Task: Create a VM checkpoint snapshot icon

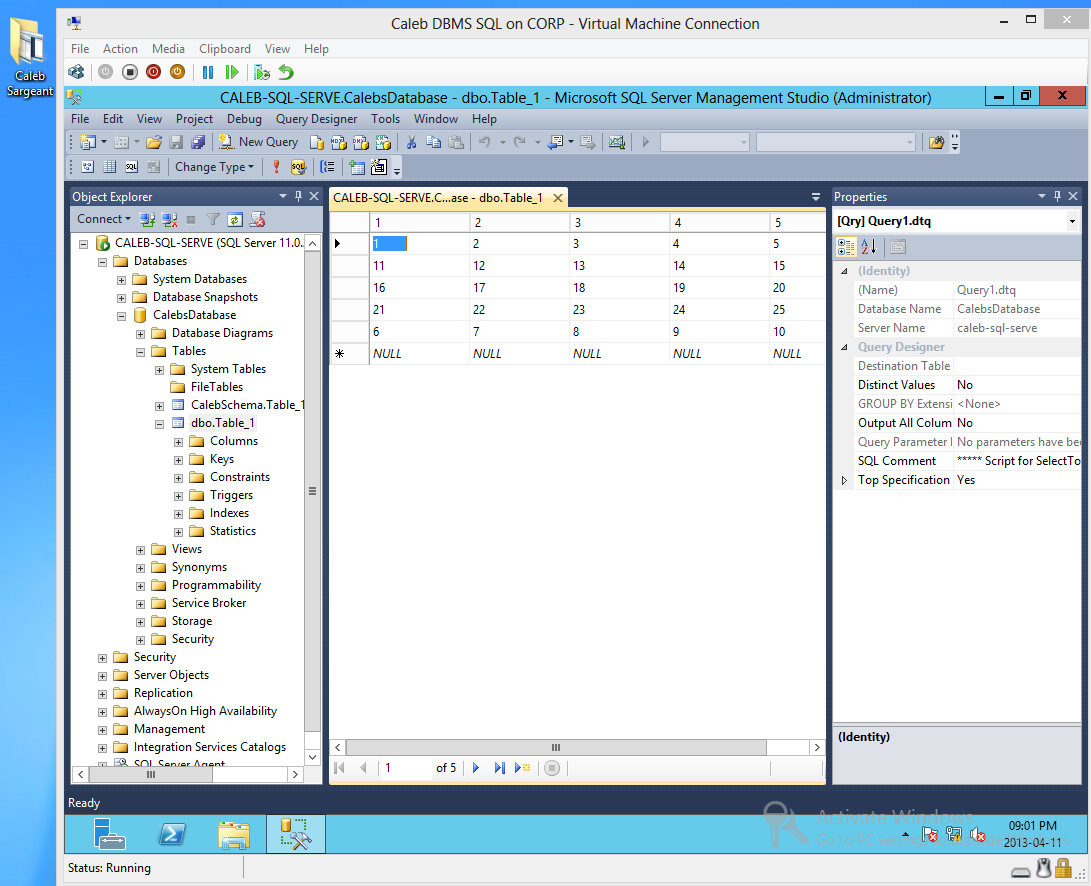Action: [x=262, y=72]
